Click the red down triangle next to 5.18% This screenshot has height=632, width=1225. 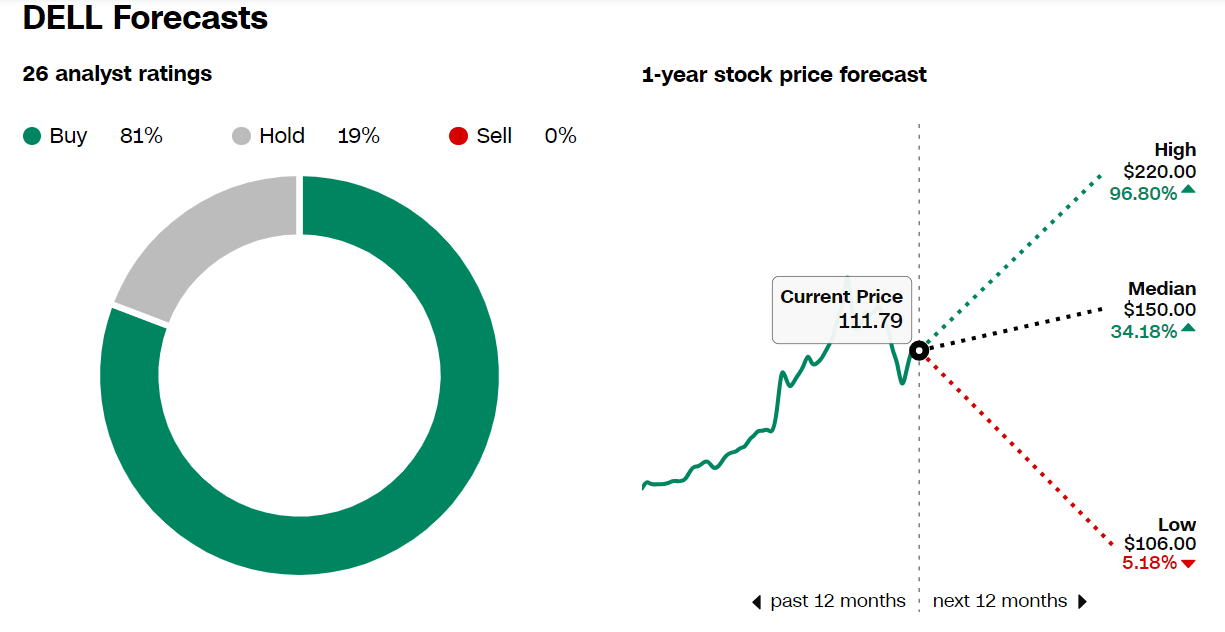(x=1188, y=564)
